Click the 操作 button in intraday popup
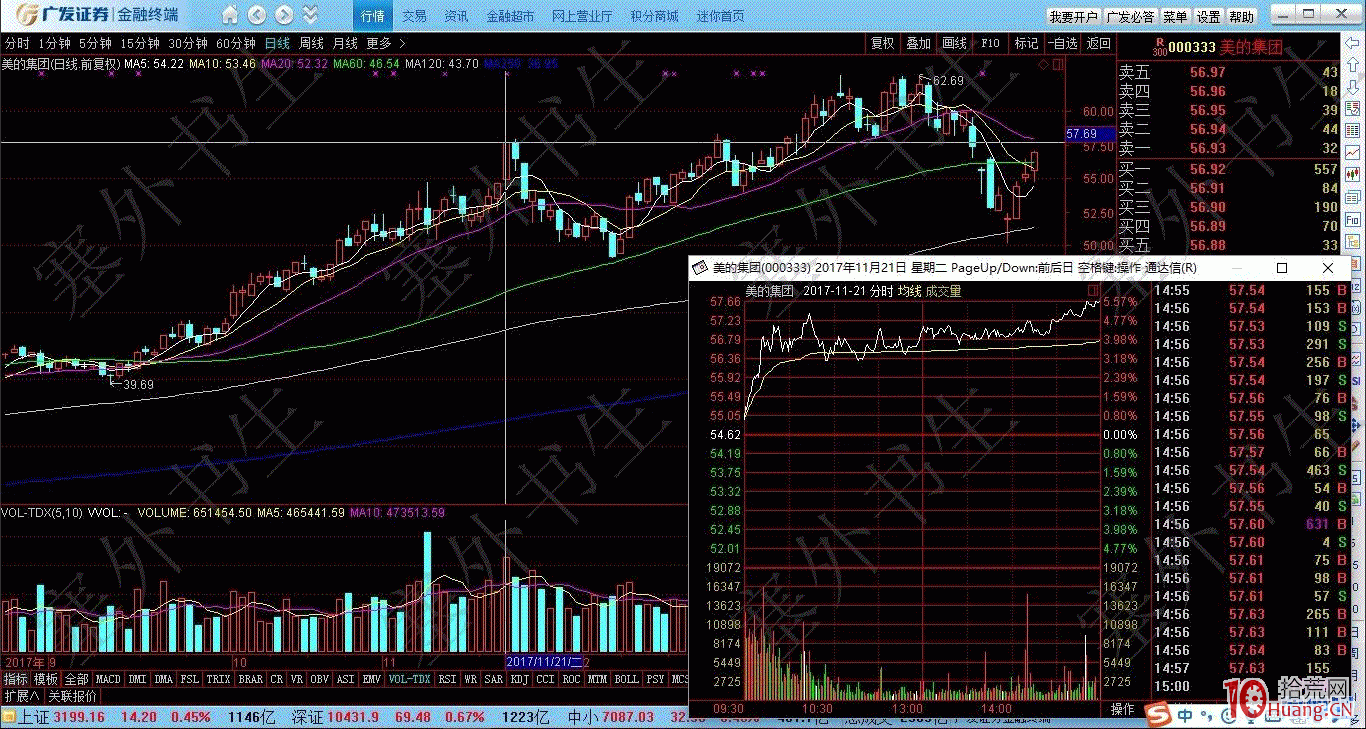Image resolution: width=1366 pixels, height=729 pixels. 1123,709
